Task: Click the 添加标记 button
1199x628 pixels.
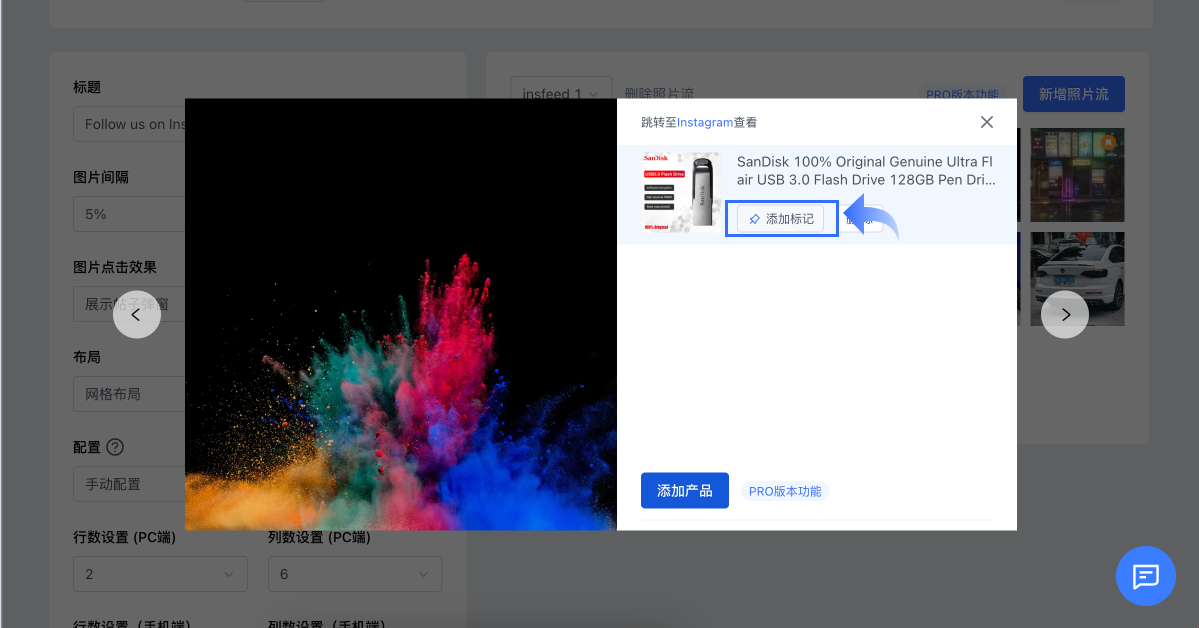Action: click(781, 219)
